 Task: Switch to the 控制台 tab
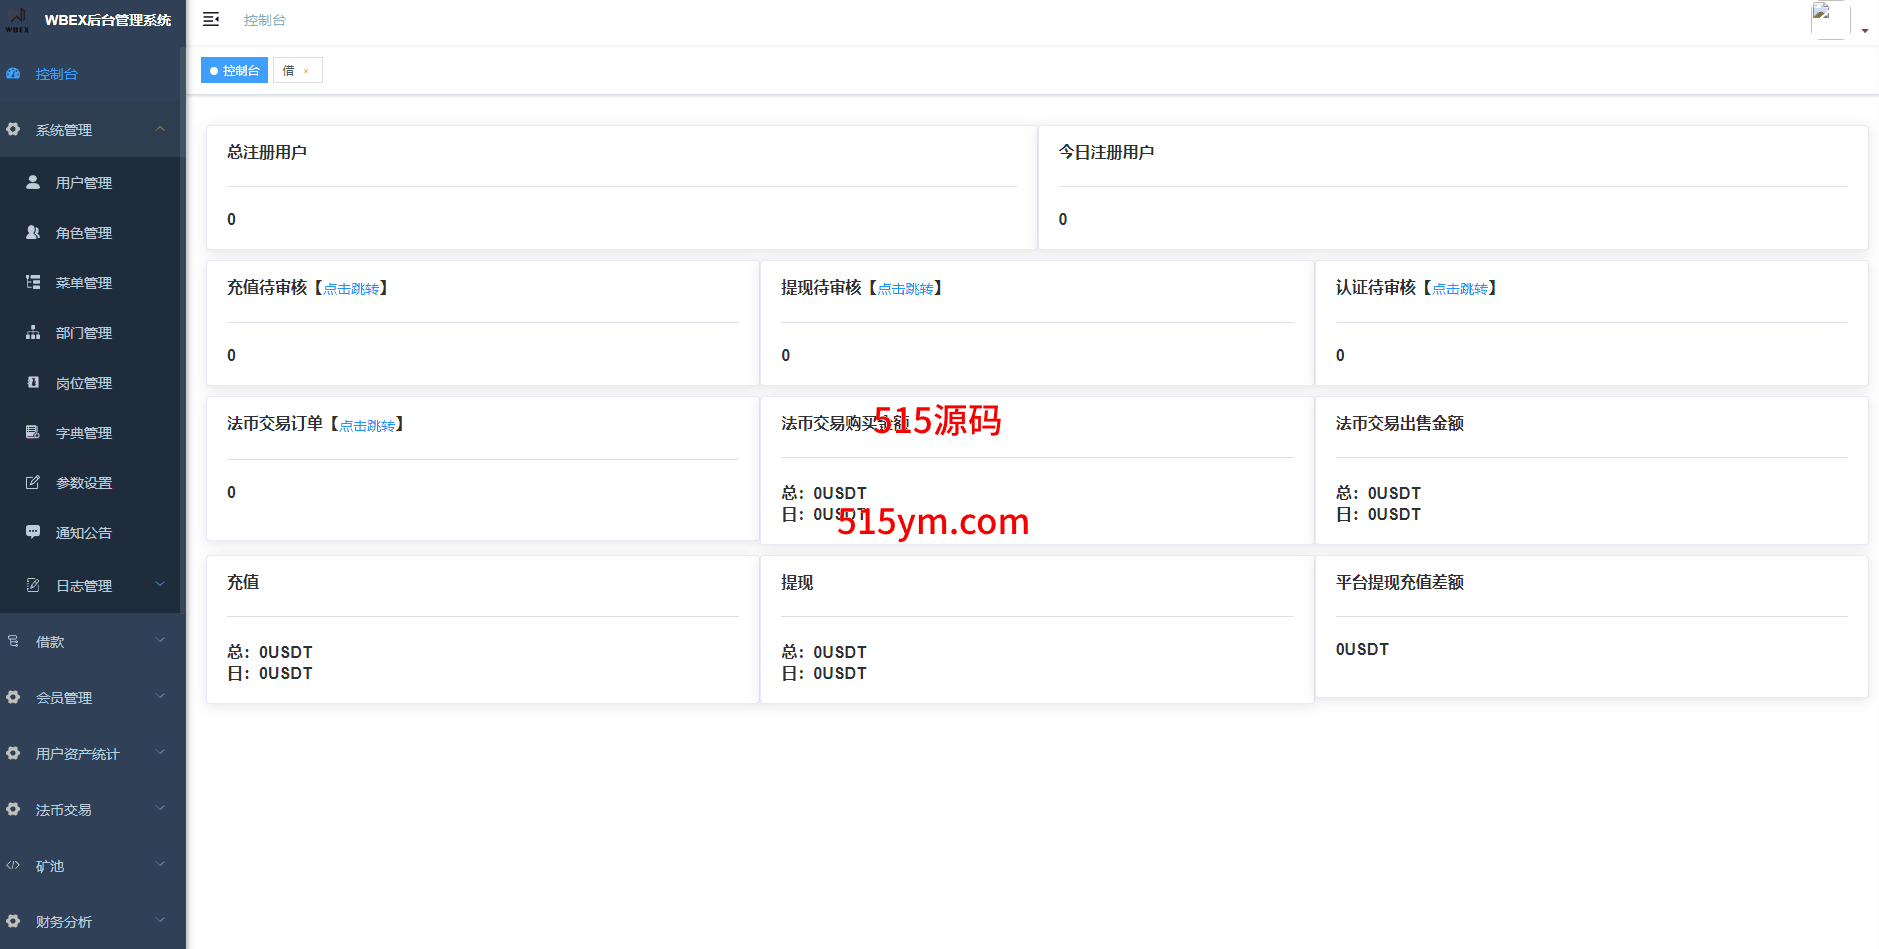click(235, 71)
